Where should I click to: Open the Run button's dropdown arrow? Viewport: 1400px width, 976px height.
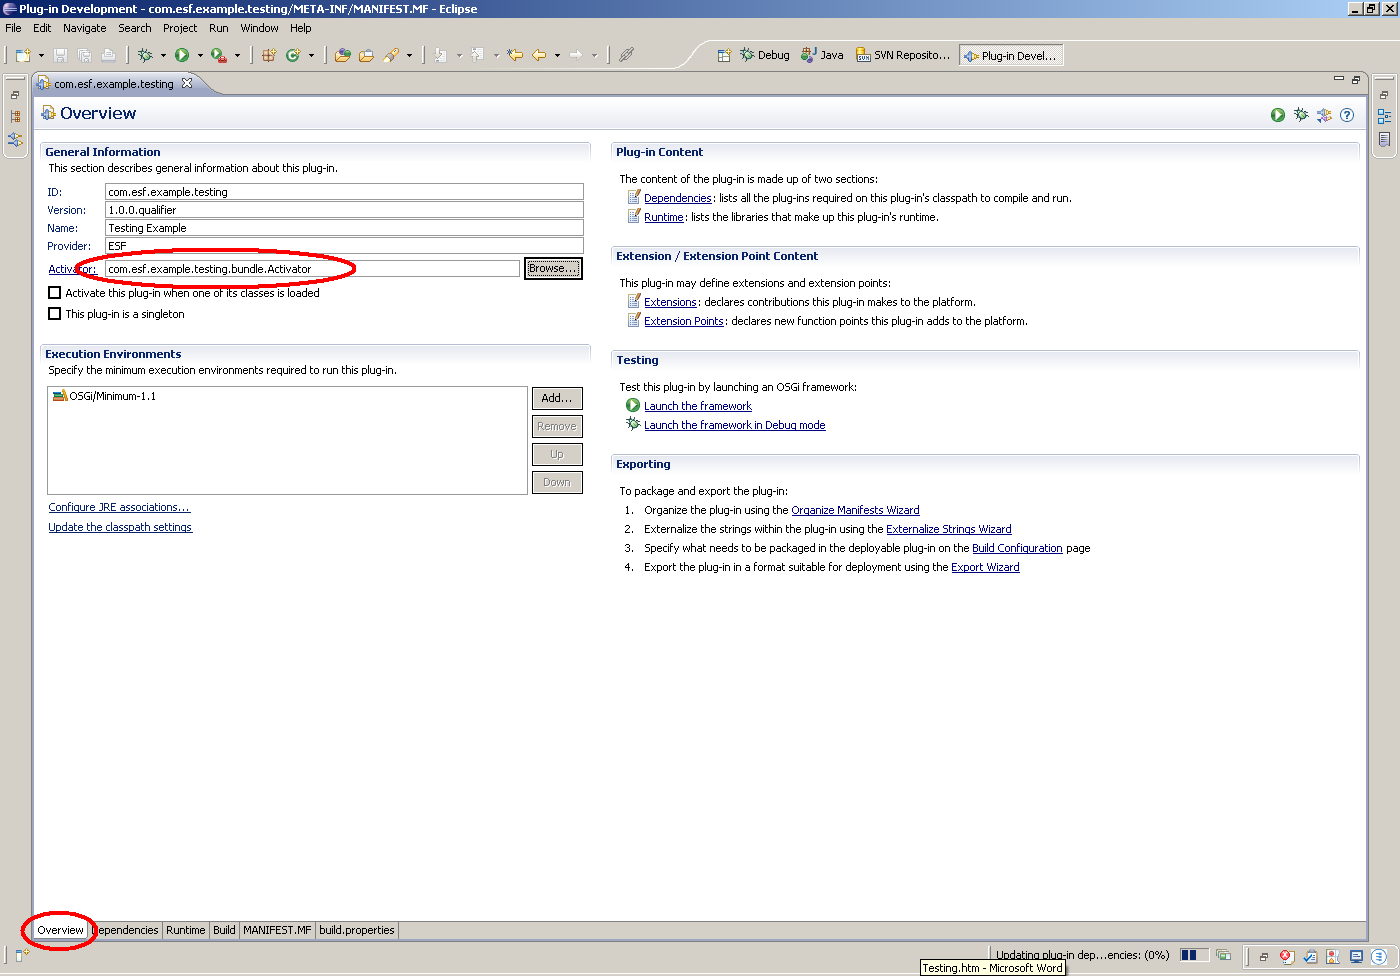(x=200, y=56)
